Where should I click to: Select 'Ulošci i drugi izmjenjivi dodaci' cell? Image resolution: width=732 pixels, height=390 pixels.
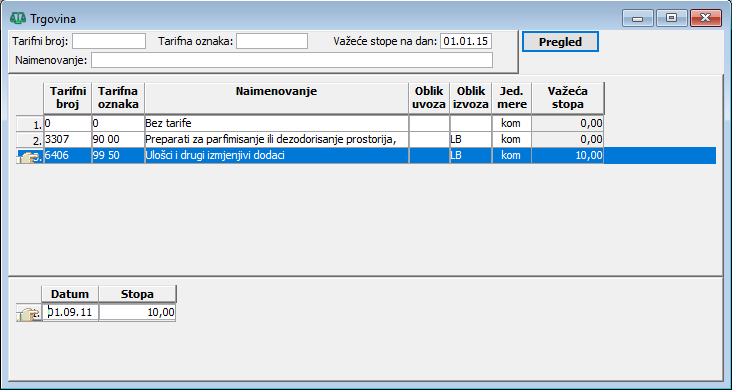pyautogui.click(x=277, y=156)
